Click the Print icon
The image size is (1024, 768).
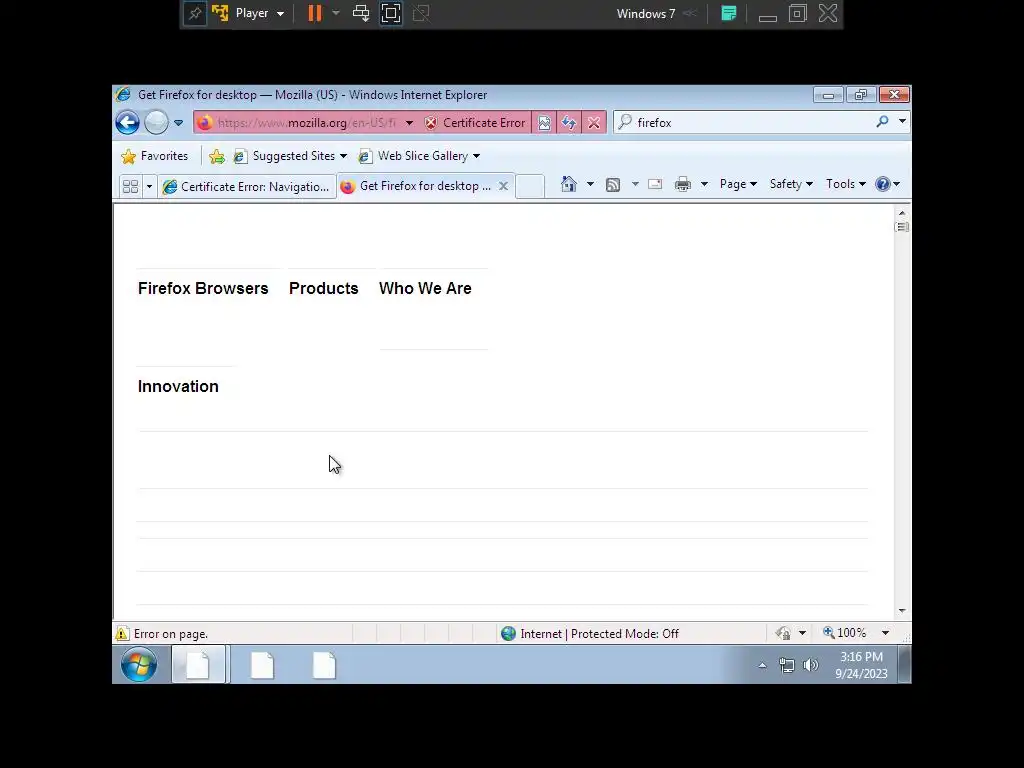click(683, 184)
